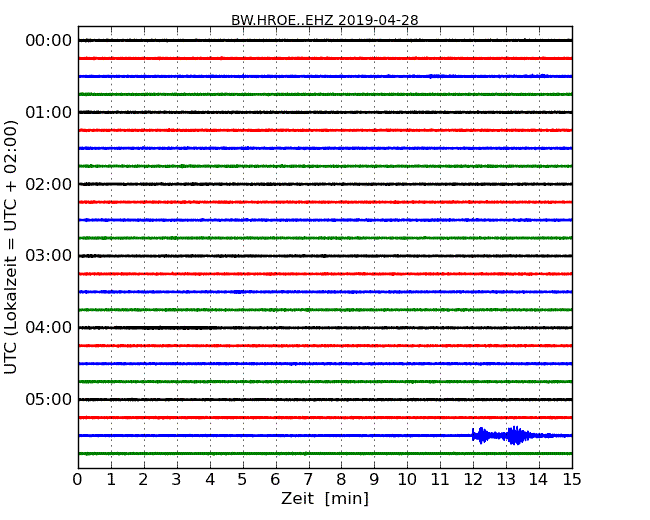Screen dimensions: 650x520
Task: Click the x-axis tick label 0
Action: (78, 480)
